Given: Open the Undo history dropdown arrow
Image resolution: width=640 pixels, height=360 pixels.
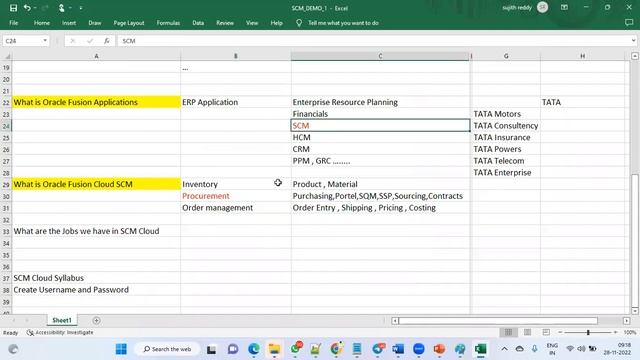Looking at the screenshot, I should [35, 8].
